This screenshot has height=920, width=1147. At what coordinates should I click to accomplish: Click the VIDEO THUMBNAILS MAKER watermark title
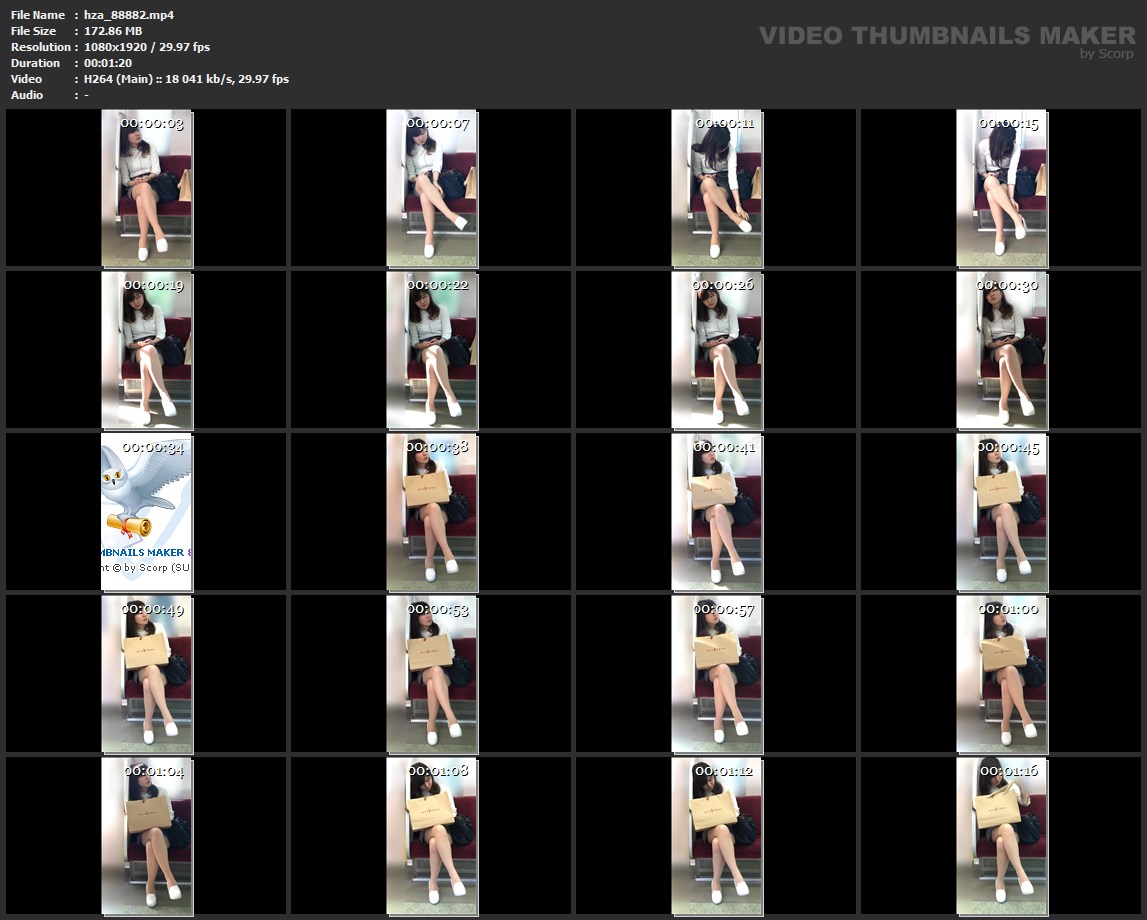coord(946,35)
